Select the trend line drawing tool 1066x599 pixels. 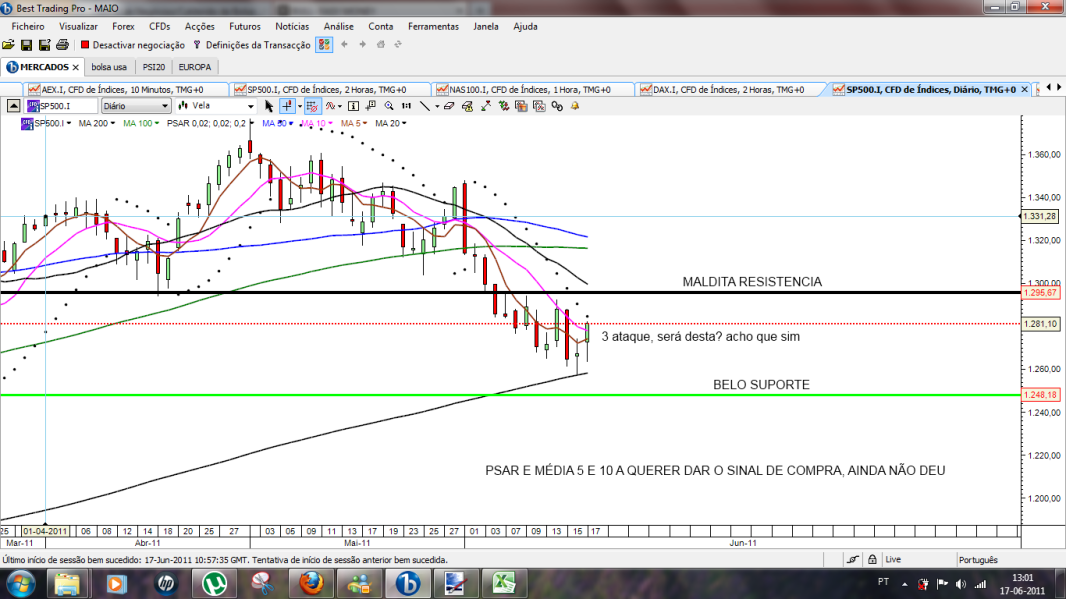click(425, 105)
